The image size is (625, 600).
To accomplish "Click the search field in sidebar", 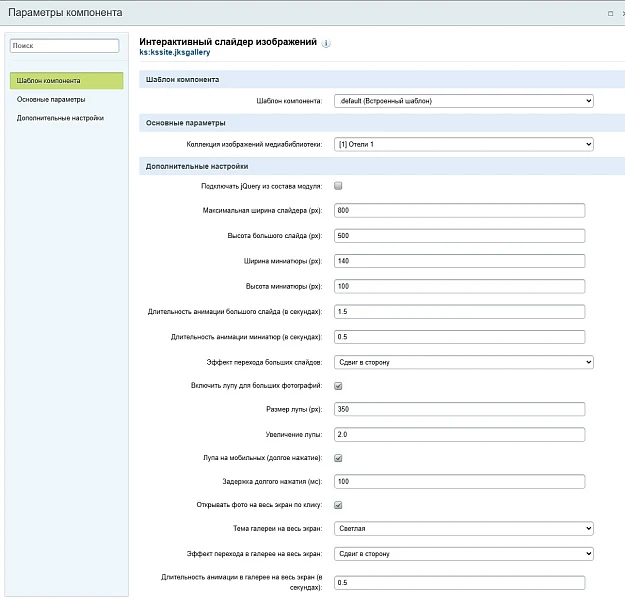I will (65, 46).
